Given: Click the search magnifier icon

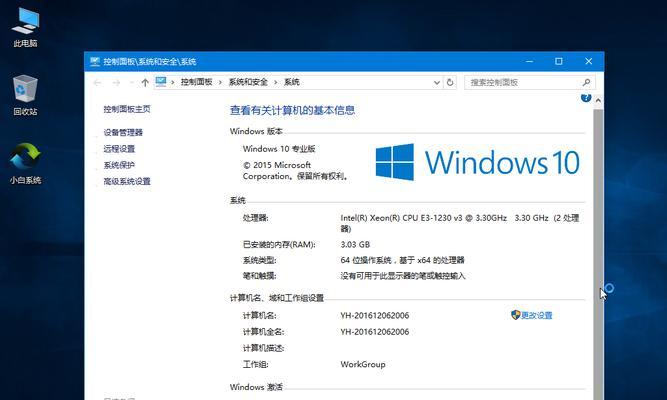Looking at the screenshot, I should pos(586,82).
